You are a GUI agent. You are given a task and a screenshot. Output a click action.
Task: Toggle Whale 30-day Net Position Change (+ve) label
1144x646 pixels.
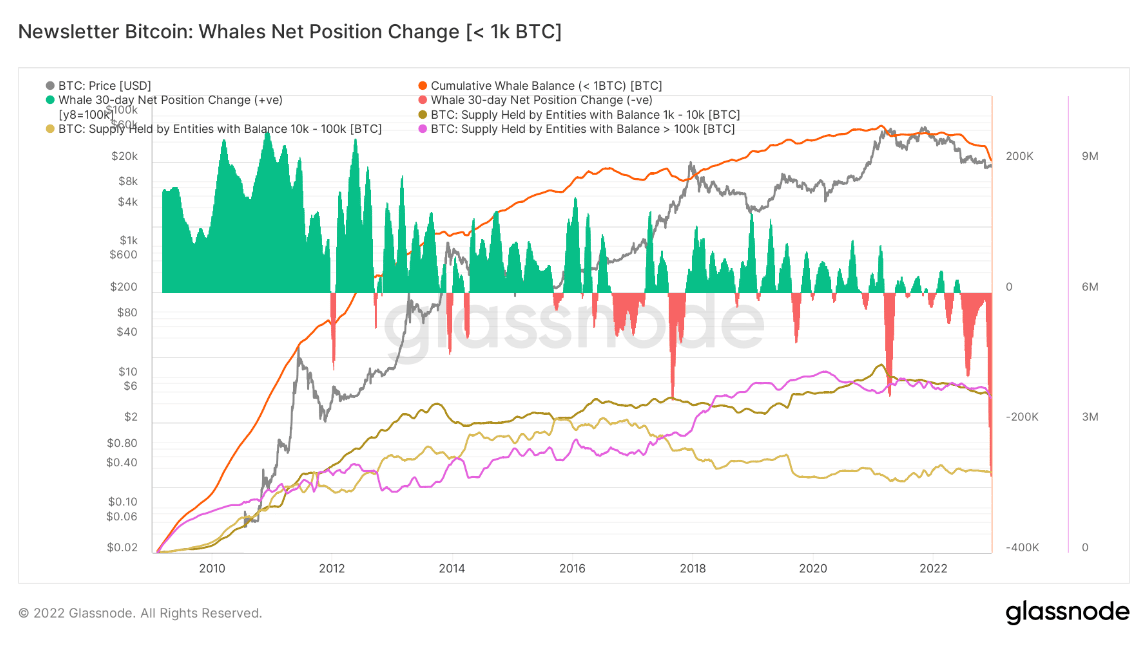point(170,100)
